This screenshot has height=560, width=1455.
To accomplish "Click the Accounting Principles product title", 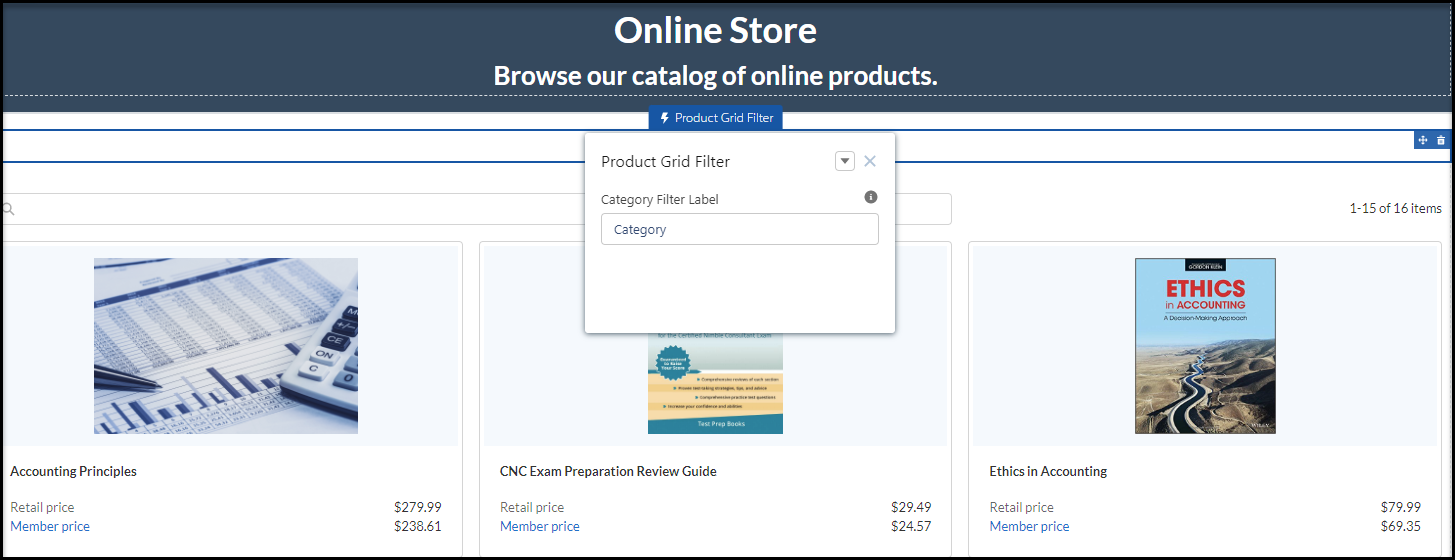I will (x=73, y=471).
